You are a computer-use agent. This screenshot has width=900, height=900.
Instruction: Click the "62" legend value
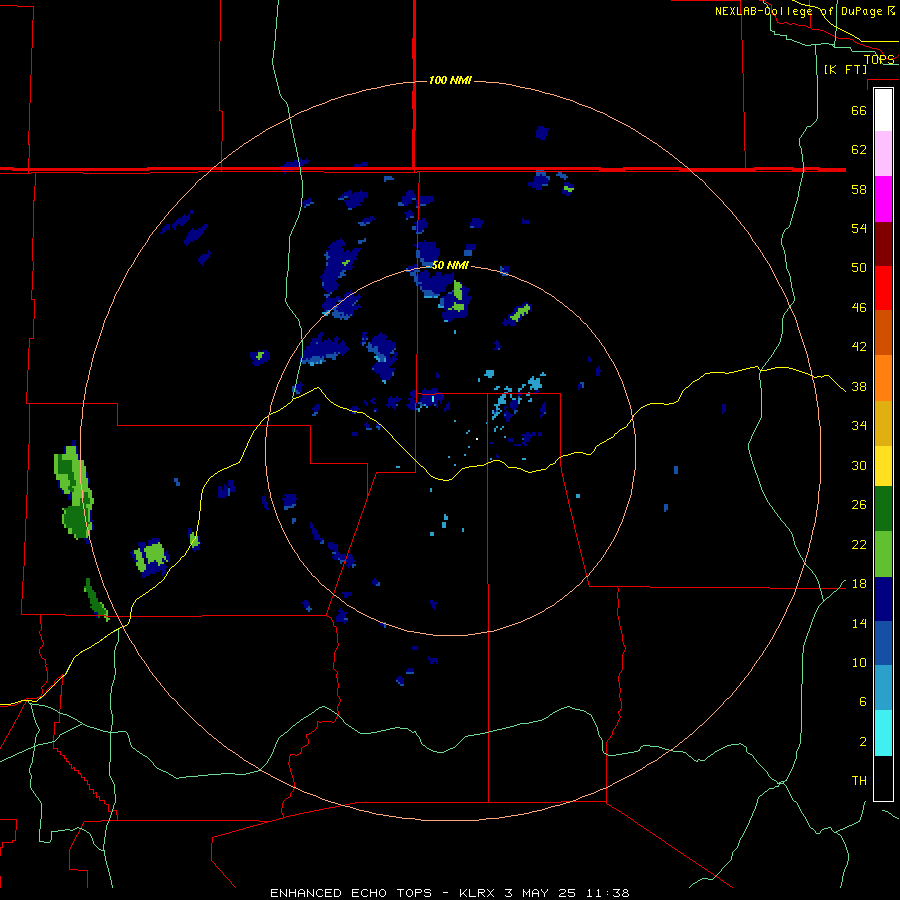point(859,150)
